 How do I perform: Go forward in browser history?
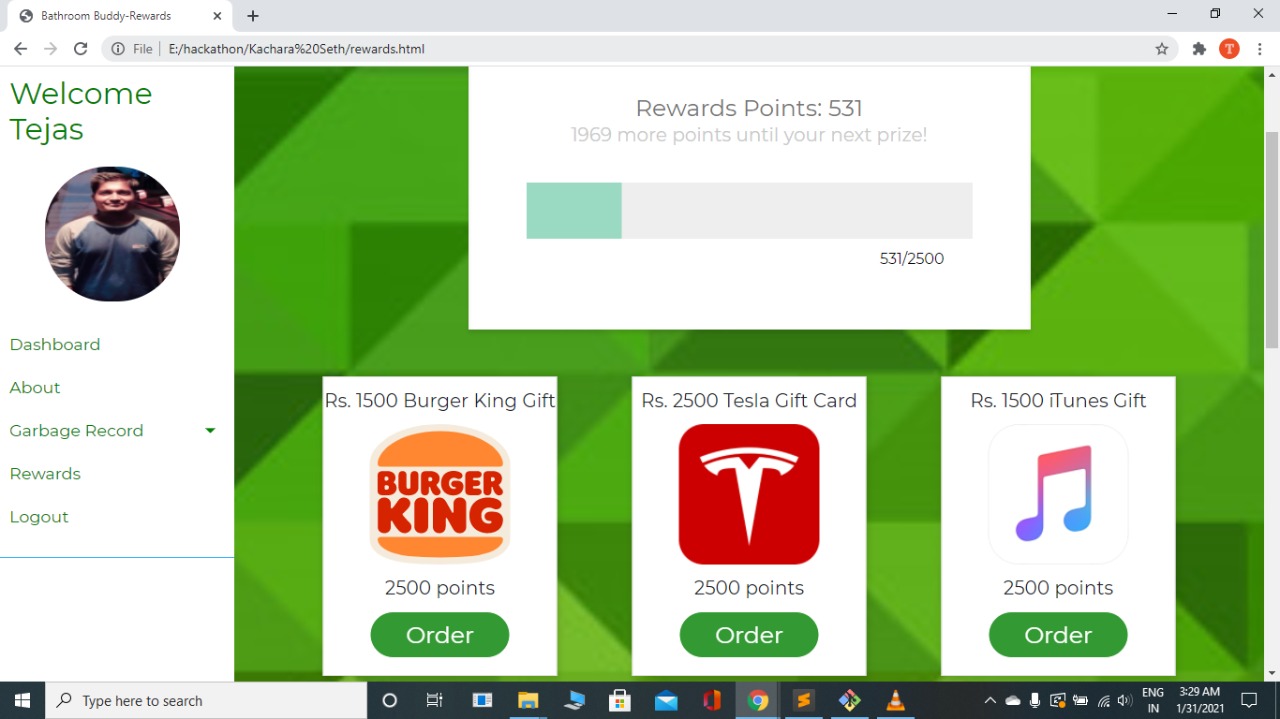[x=50, y=49]
